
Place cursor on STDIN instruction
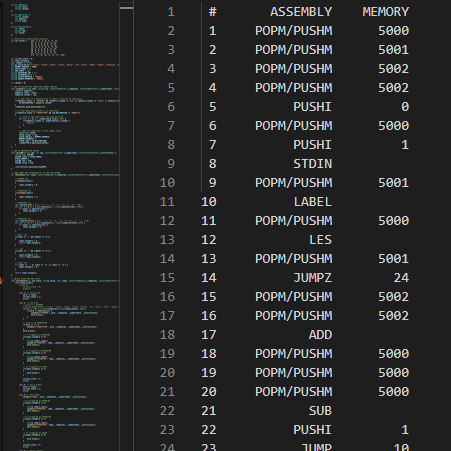tap(313, 164)
